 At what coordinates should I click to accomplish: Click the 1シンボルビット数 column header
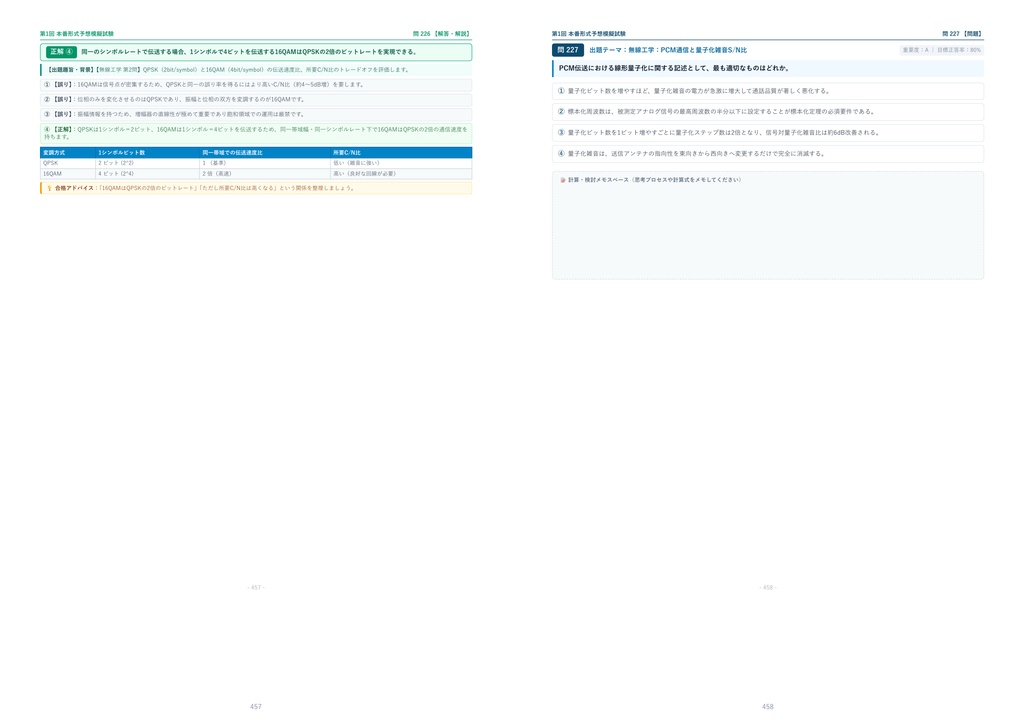click(148, 153)
